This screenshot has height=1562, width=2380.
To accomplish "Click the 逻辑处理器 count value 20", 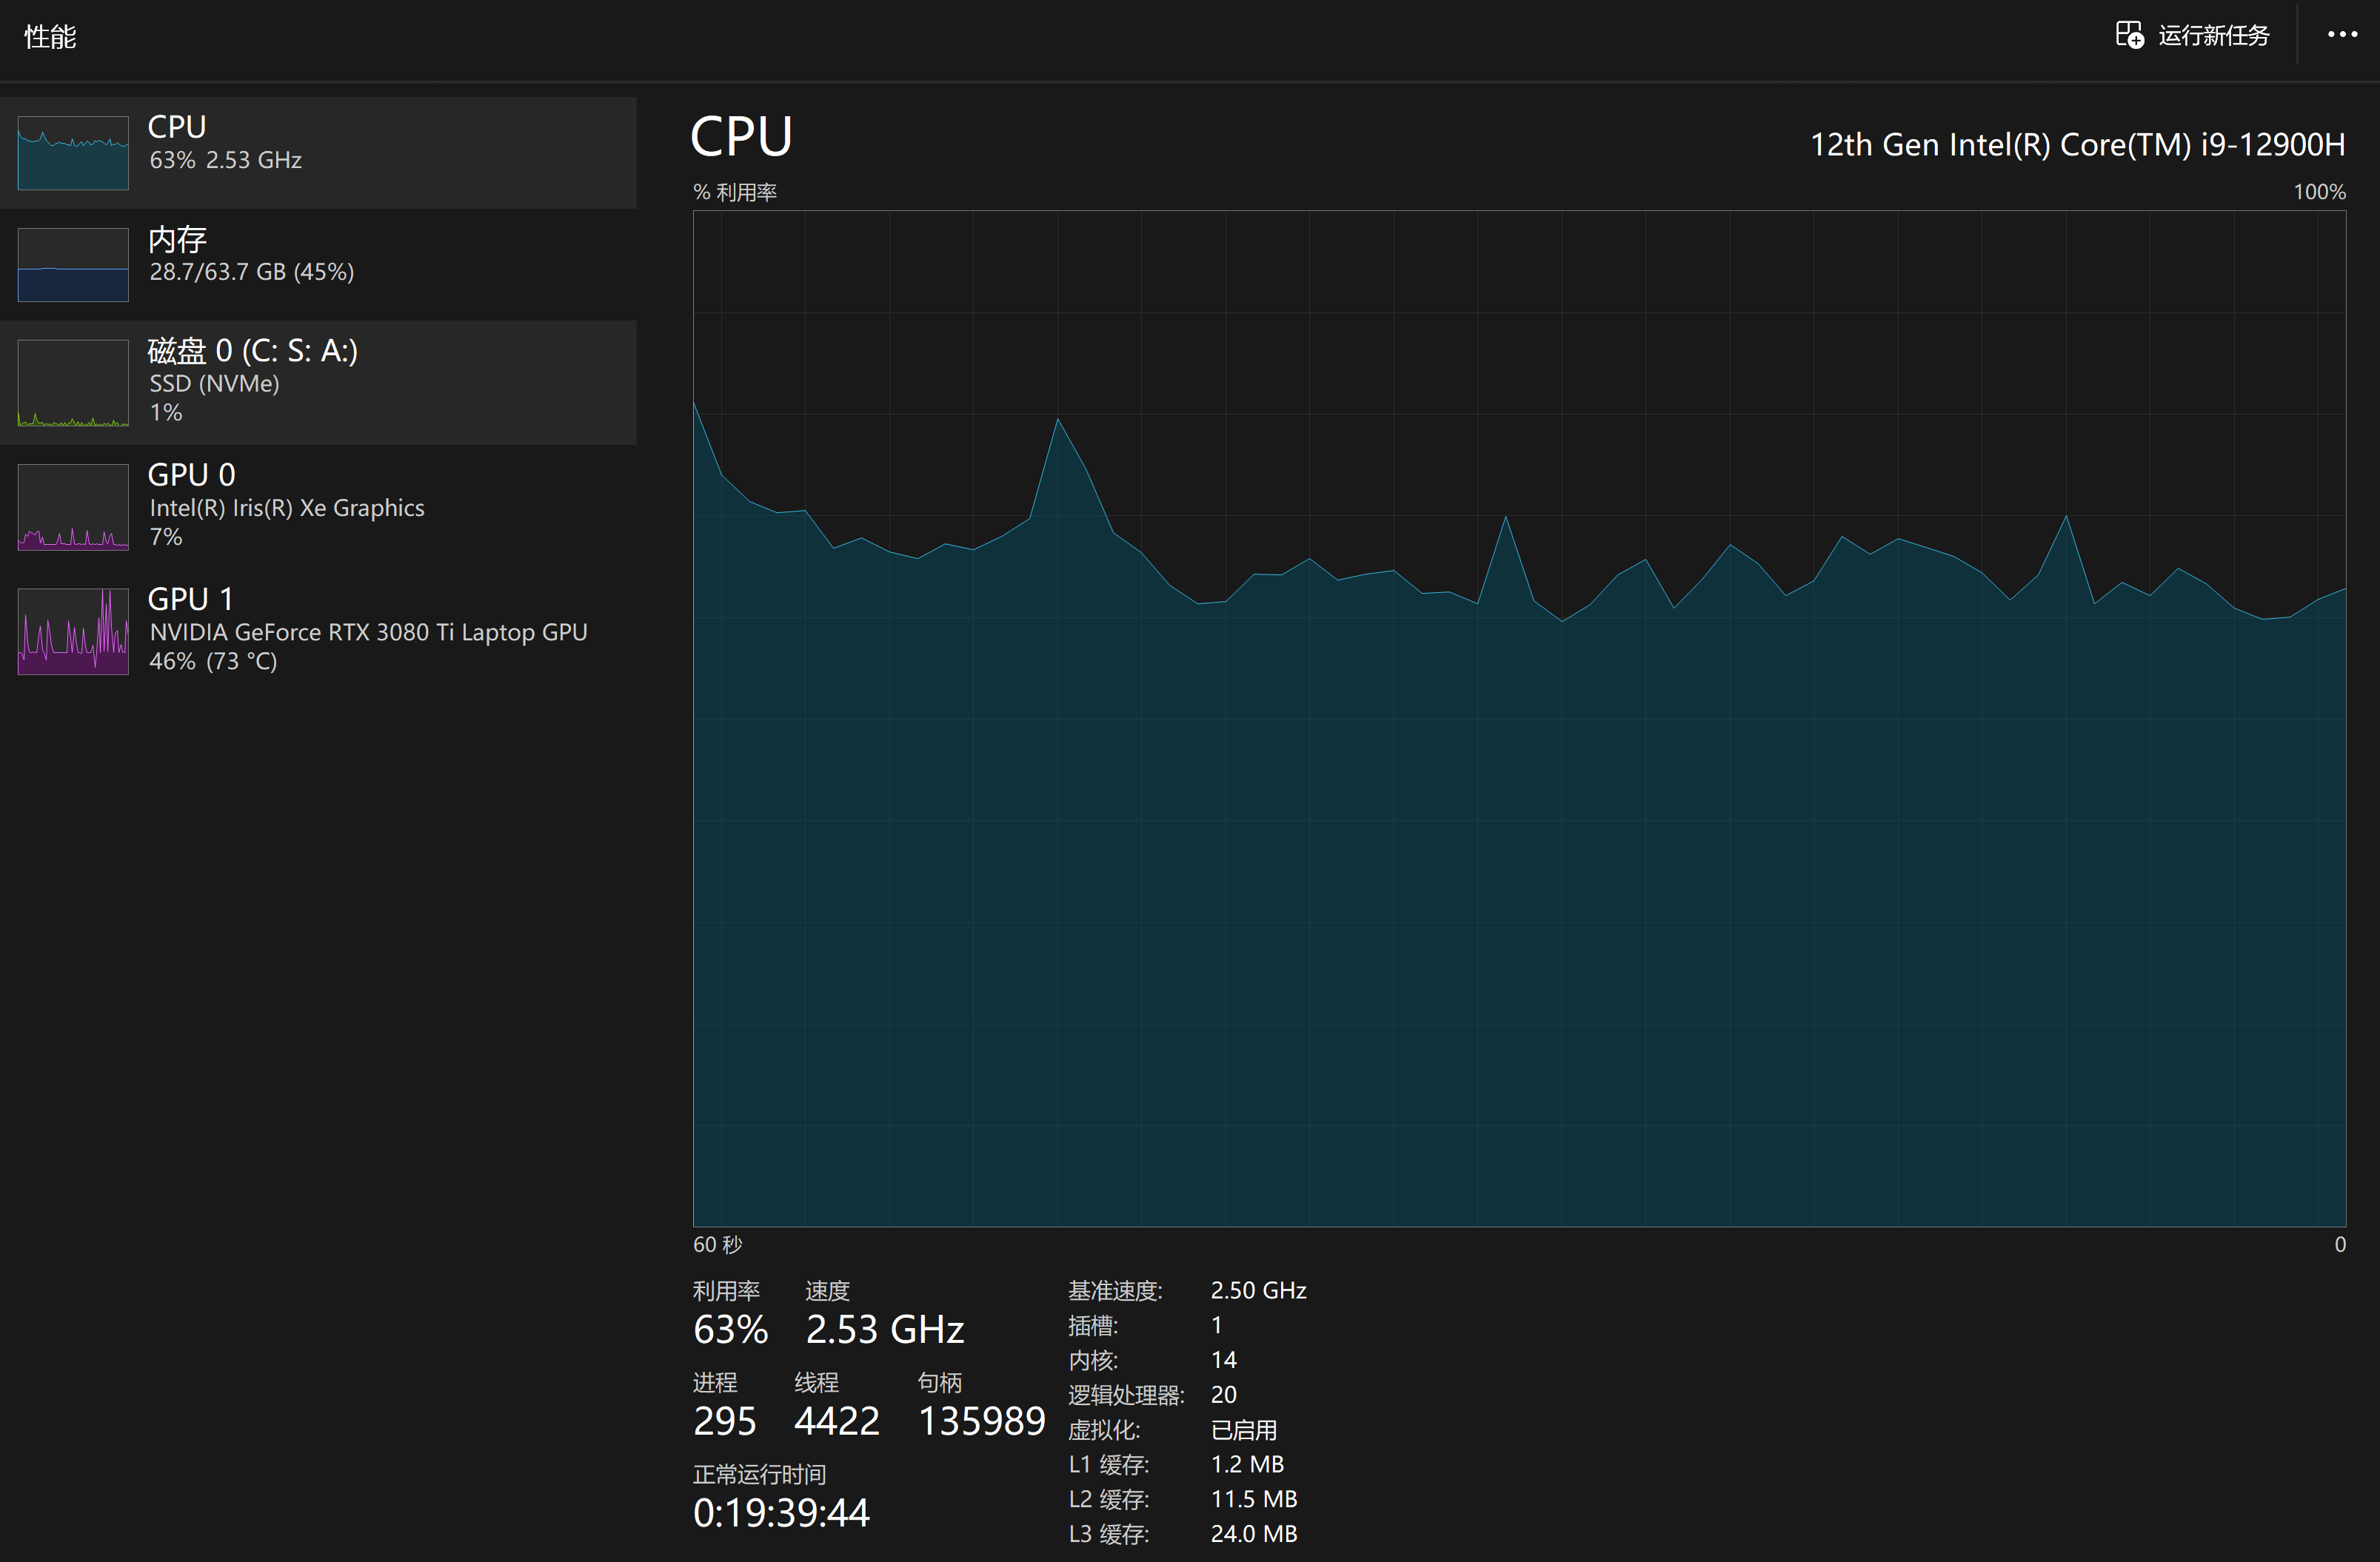I will (x=1223, y=1394).
